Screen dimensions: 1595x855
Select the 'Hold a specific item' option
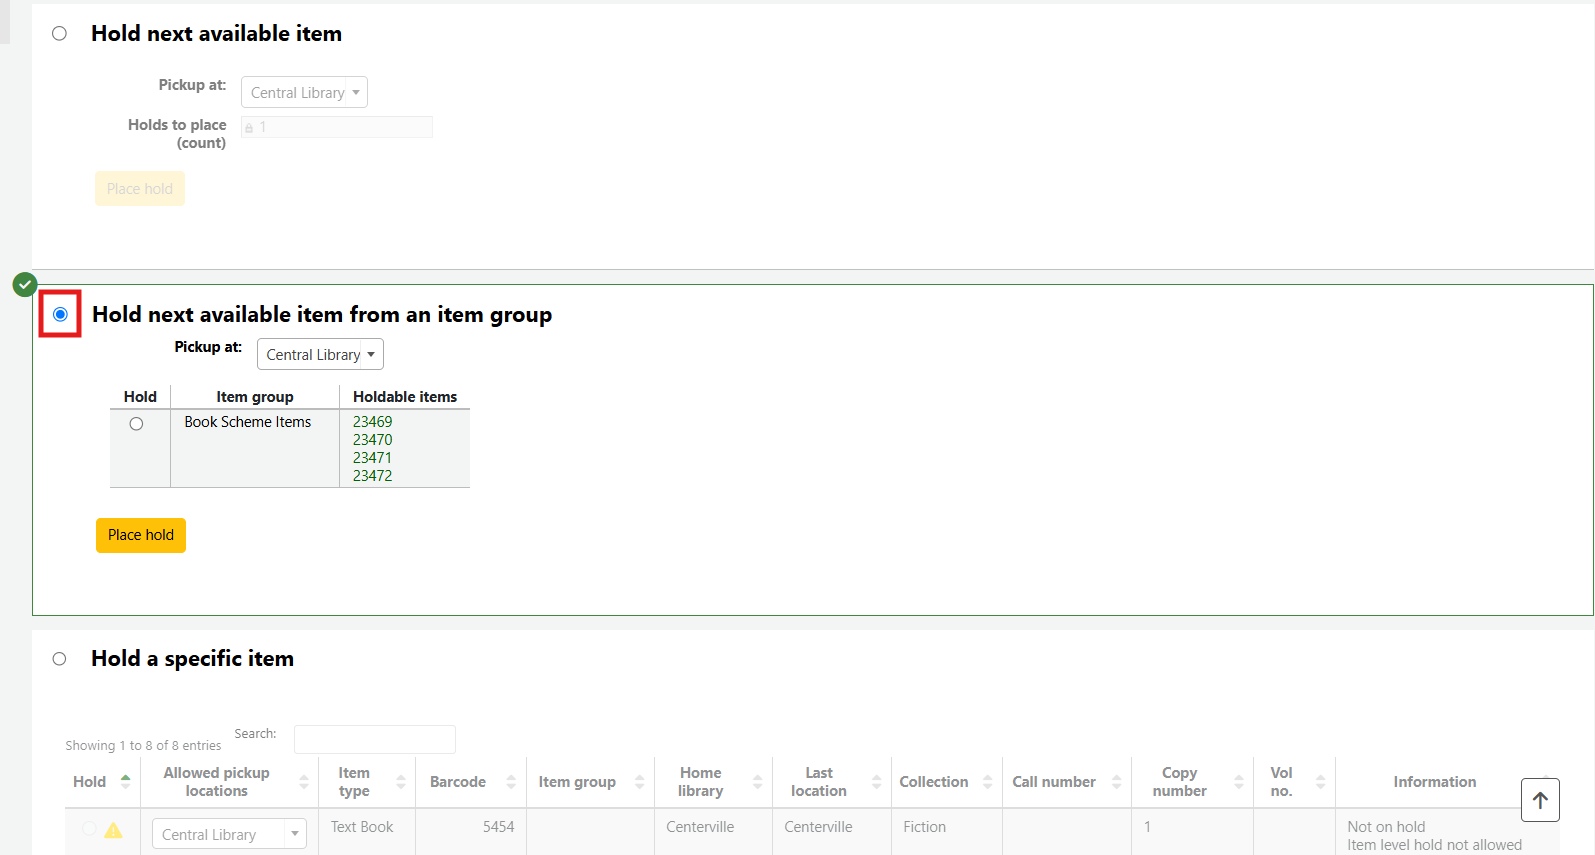(x=60, y=659)
